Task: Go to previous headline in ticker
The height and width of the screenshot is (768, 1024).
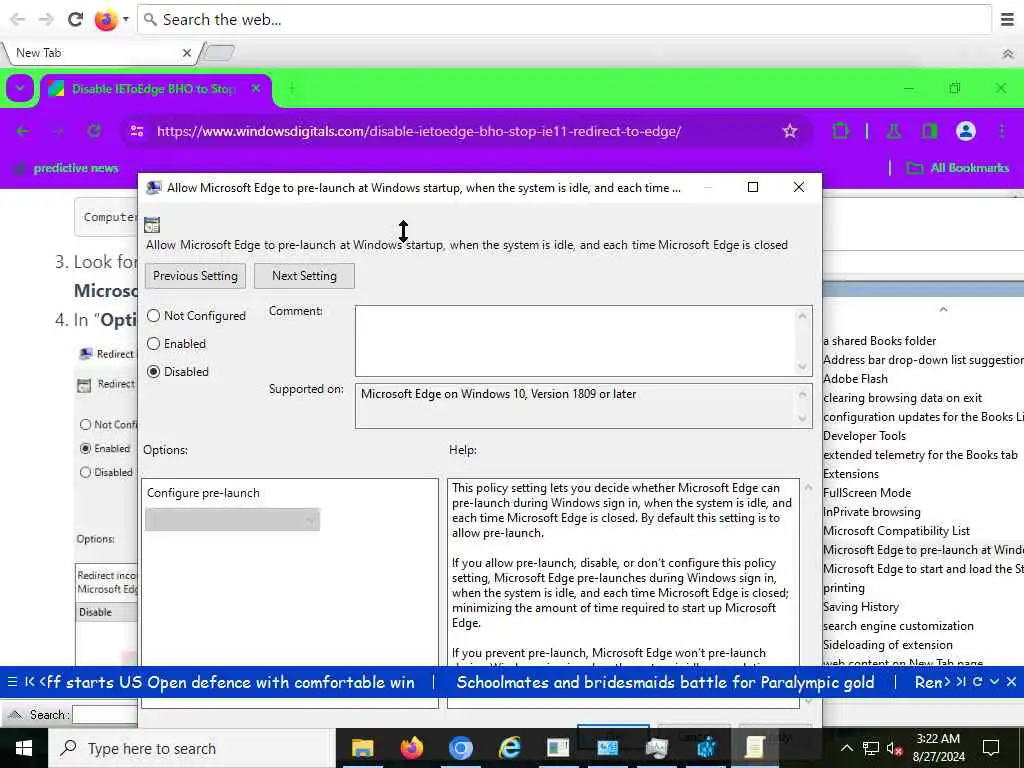Action: 29,682
